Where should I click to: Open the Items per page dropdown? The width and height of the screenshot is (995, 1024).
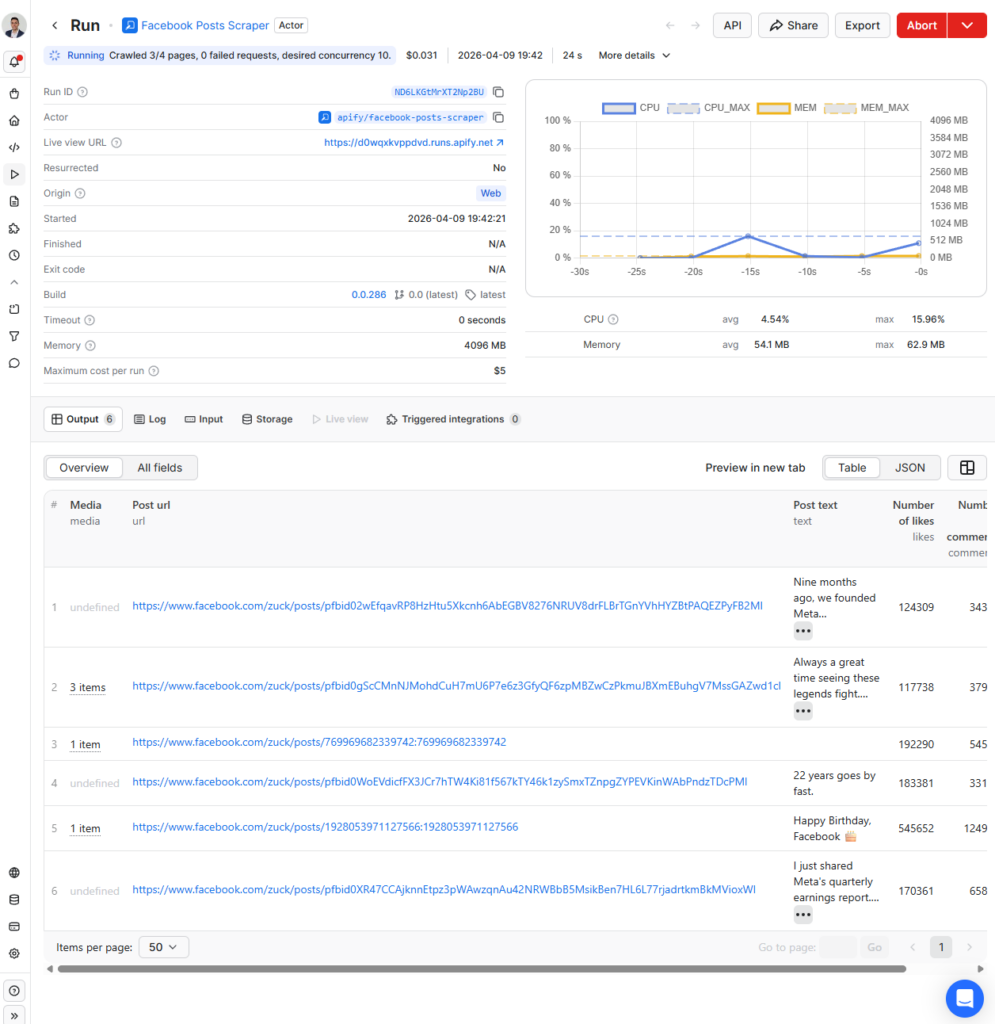pyautogui.click(x=163, y=947)
